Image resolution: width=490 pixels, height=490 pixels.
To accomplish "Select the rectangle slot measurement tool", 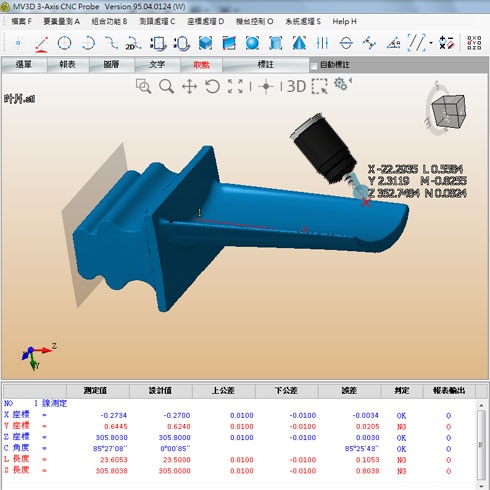I will (158, 43).
